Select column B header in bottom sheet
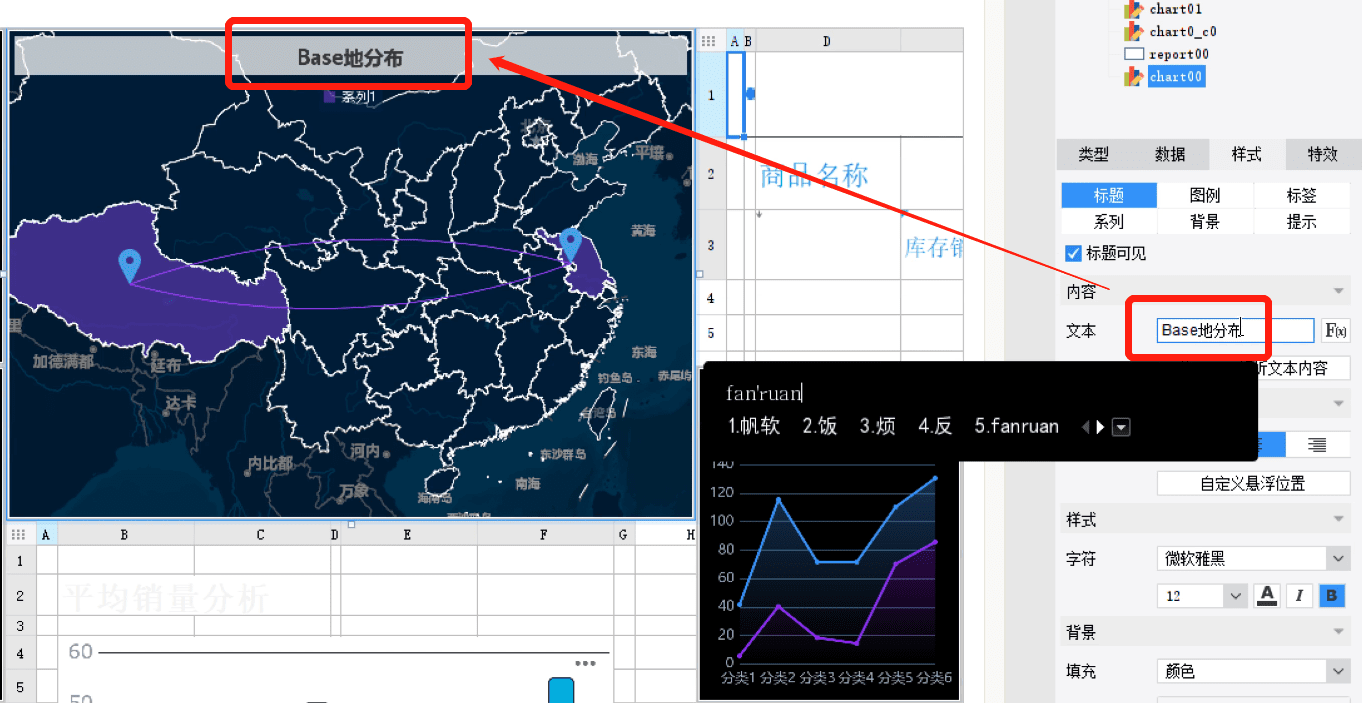This screenshot has width=1362, height=703. click(x=125, y=535)
